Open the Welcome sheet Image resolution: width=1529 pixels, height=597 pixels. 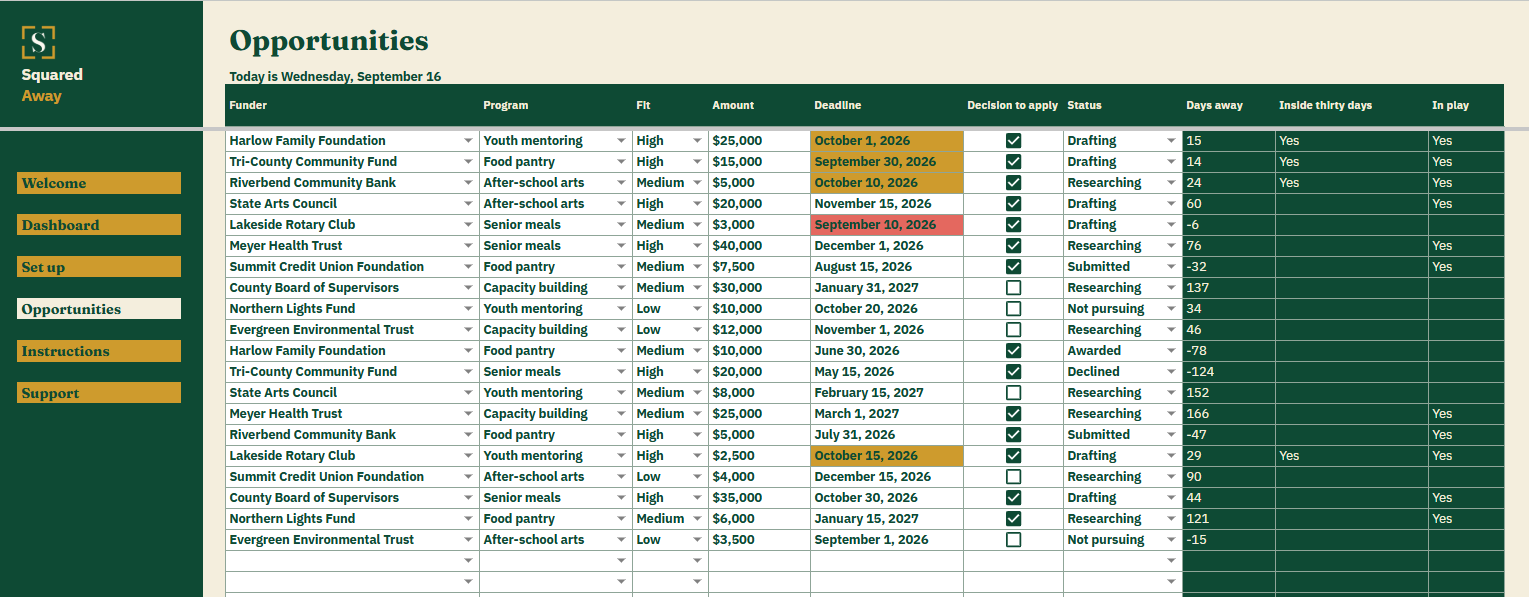click(x=99, y=183)
